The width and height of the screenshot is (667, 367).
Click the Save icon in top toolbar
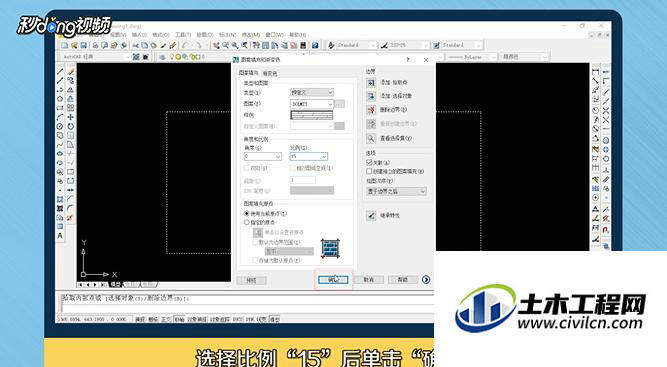(x=84, y=45)
